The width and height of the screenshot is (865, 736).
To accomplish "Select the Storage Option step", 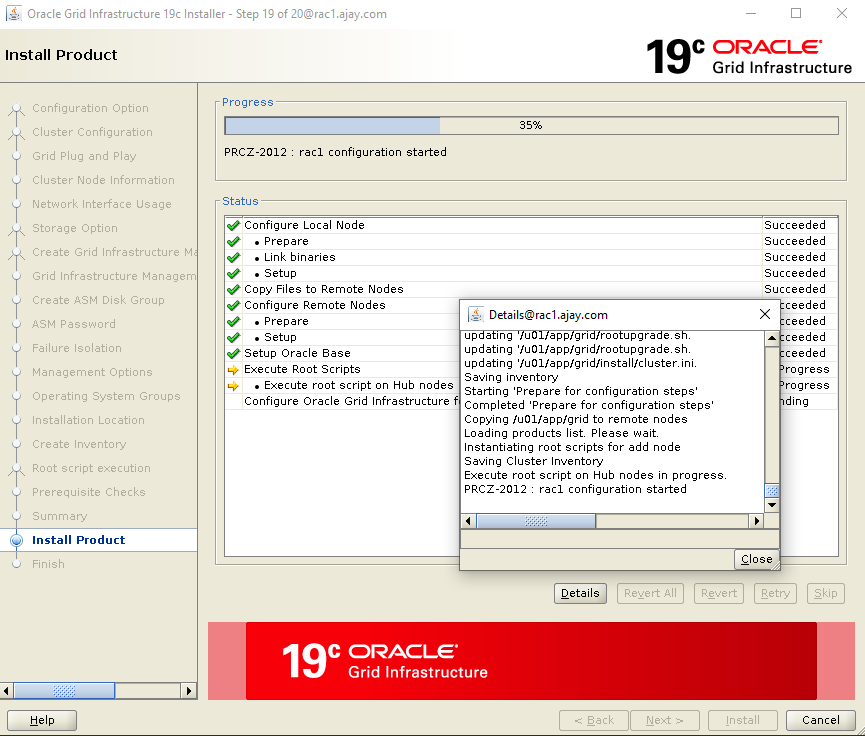I will (74, 228).
